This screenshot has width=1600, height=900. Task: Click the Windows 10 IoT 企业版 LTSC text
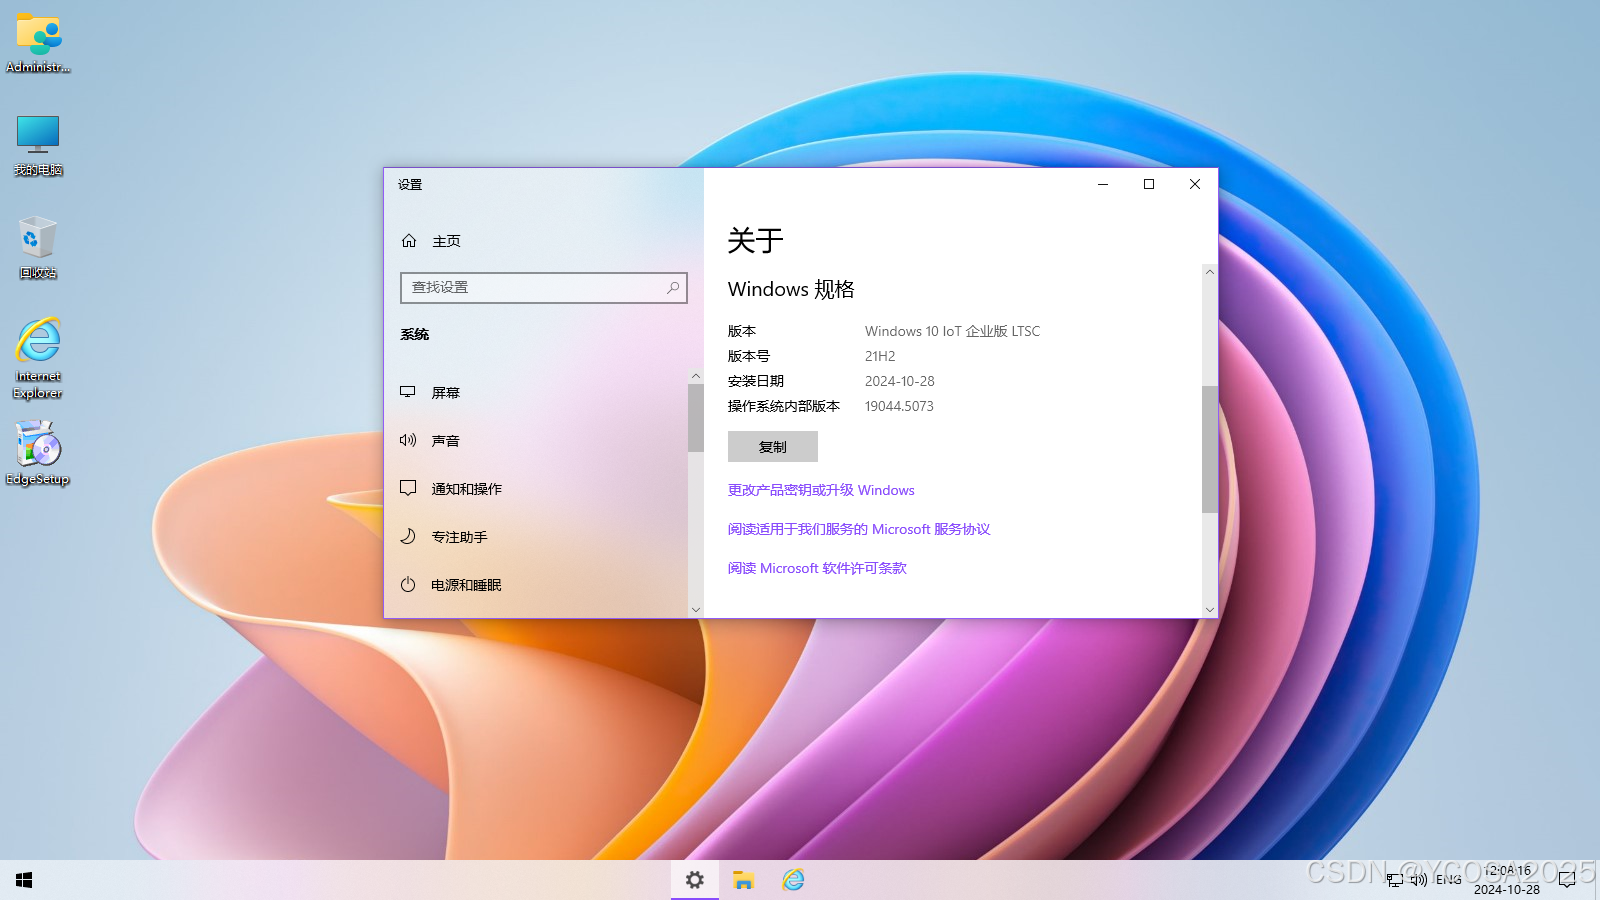click(x=952, y=331)
